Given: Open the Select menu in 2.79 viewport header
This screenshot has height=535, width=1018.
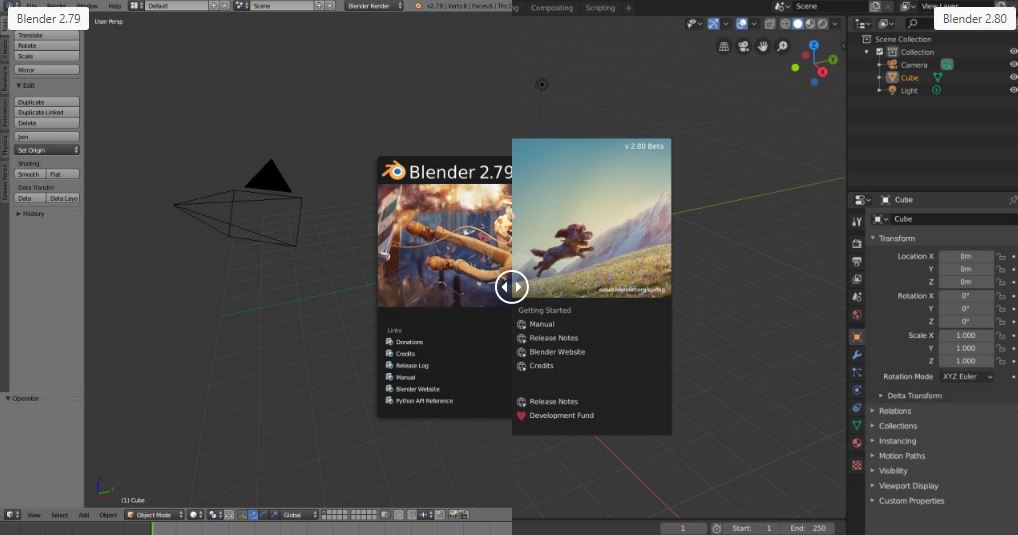Looking at the screenshot, I should click(59, 515).
